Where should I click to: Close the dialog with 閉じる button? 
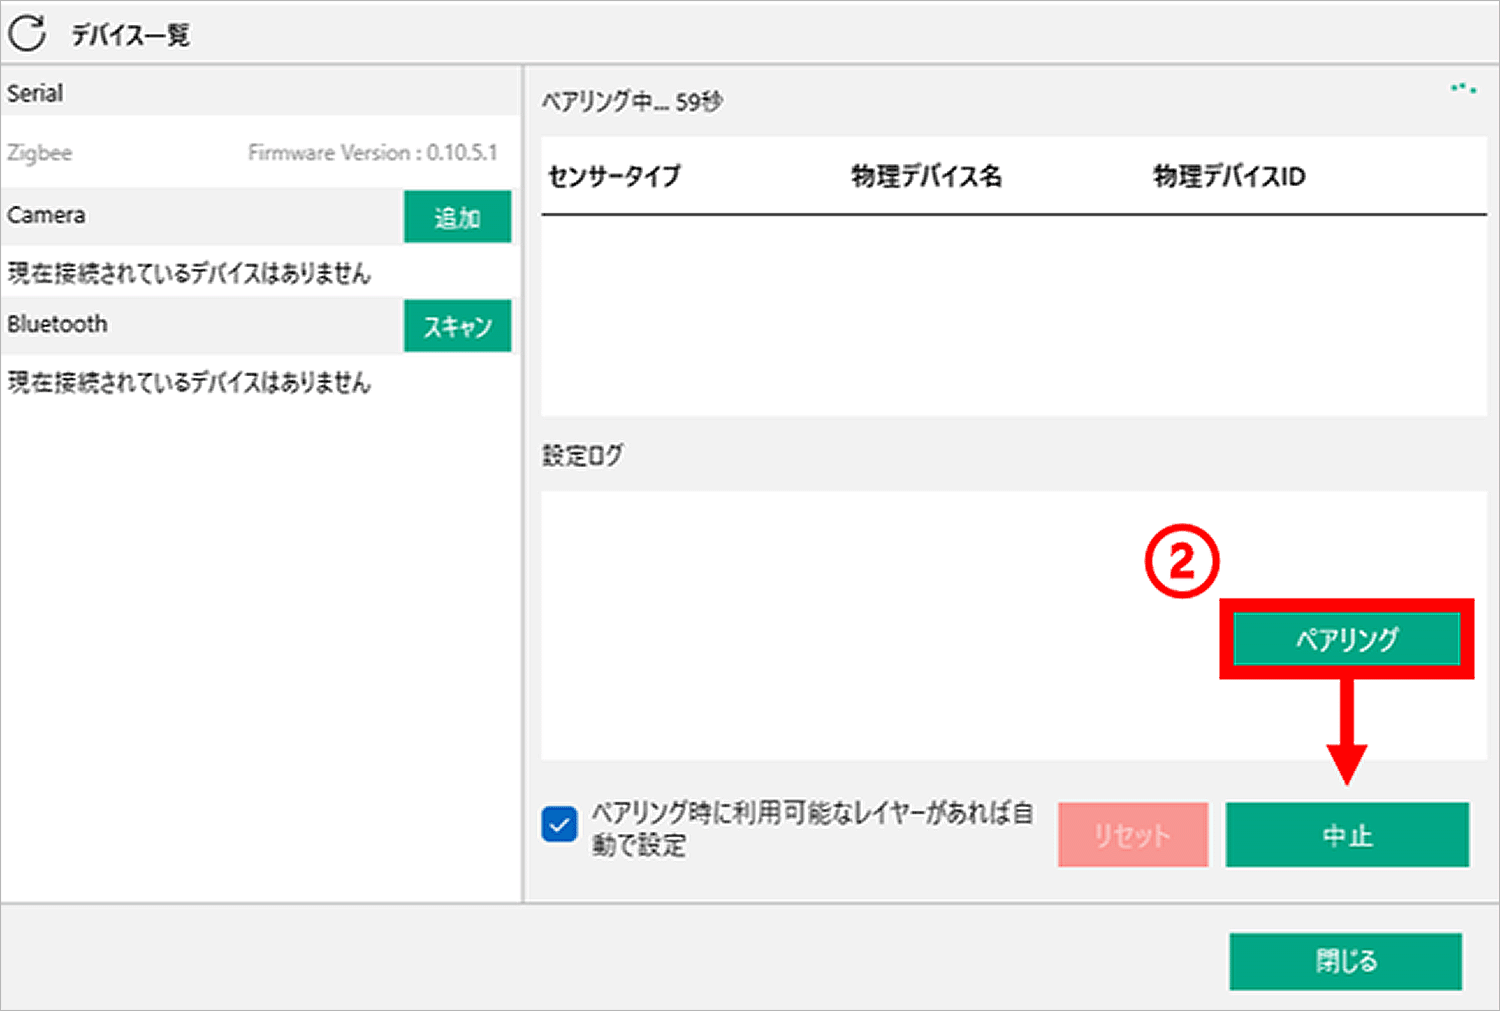coord(1345,962)
